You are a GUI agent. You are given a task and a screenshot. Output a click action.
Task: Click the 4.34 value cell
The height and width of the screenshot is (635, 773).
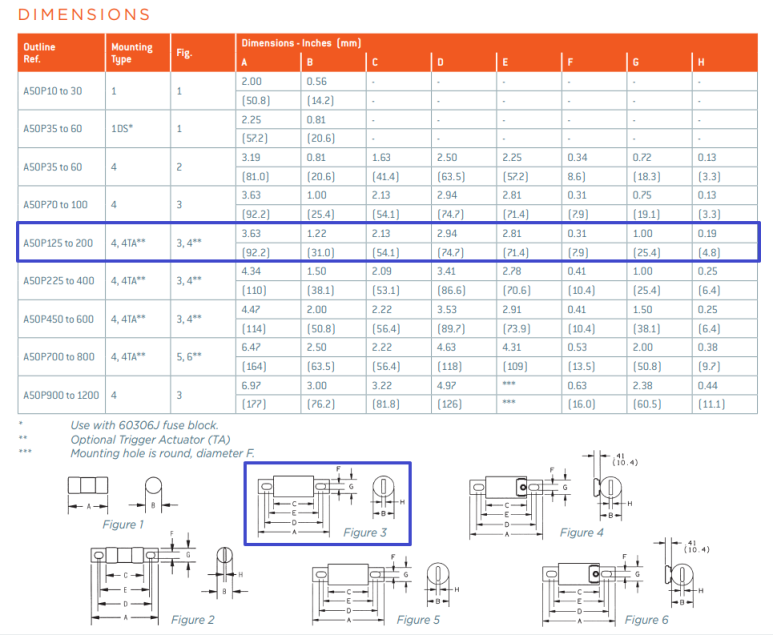[269, 272]
